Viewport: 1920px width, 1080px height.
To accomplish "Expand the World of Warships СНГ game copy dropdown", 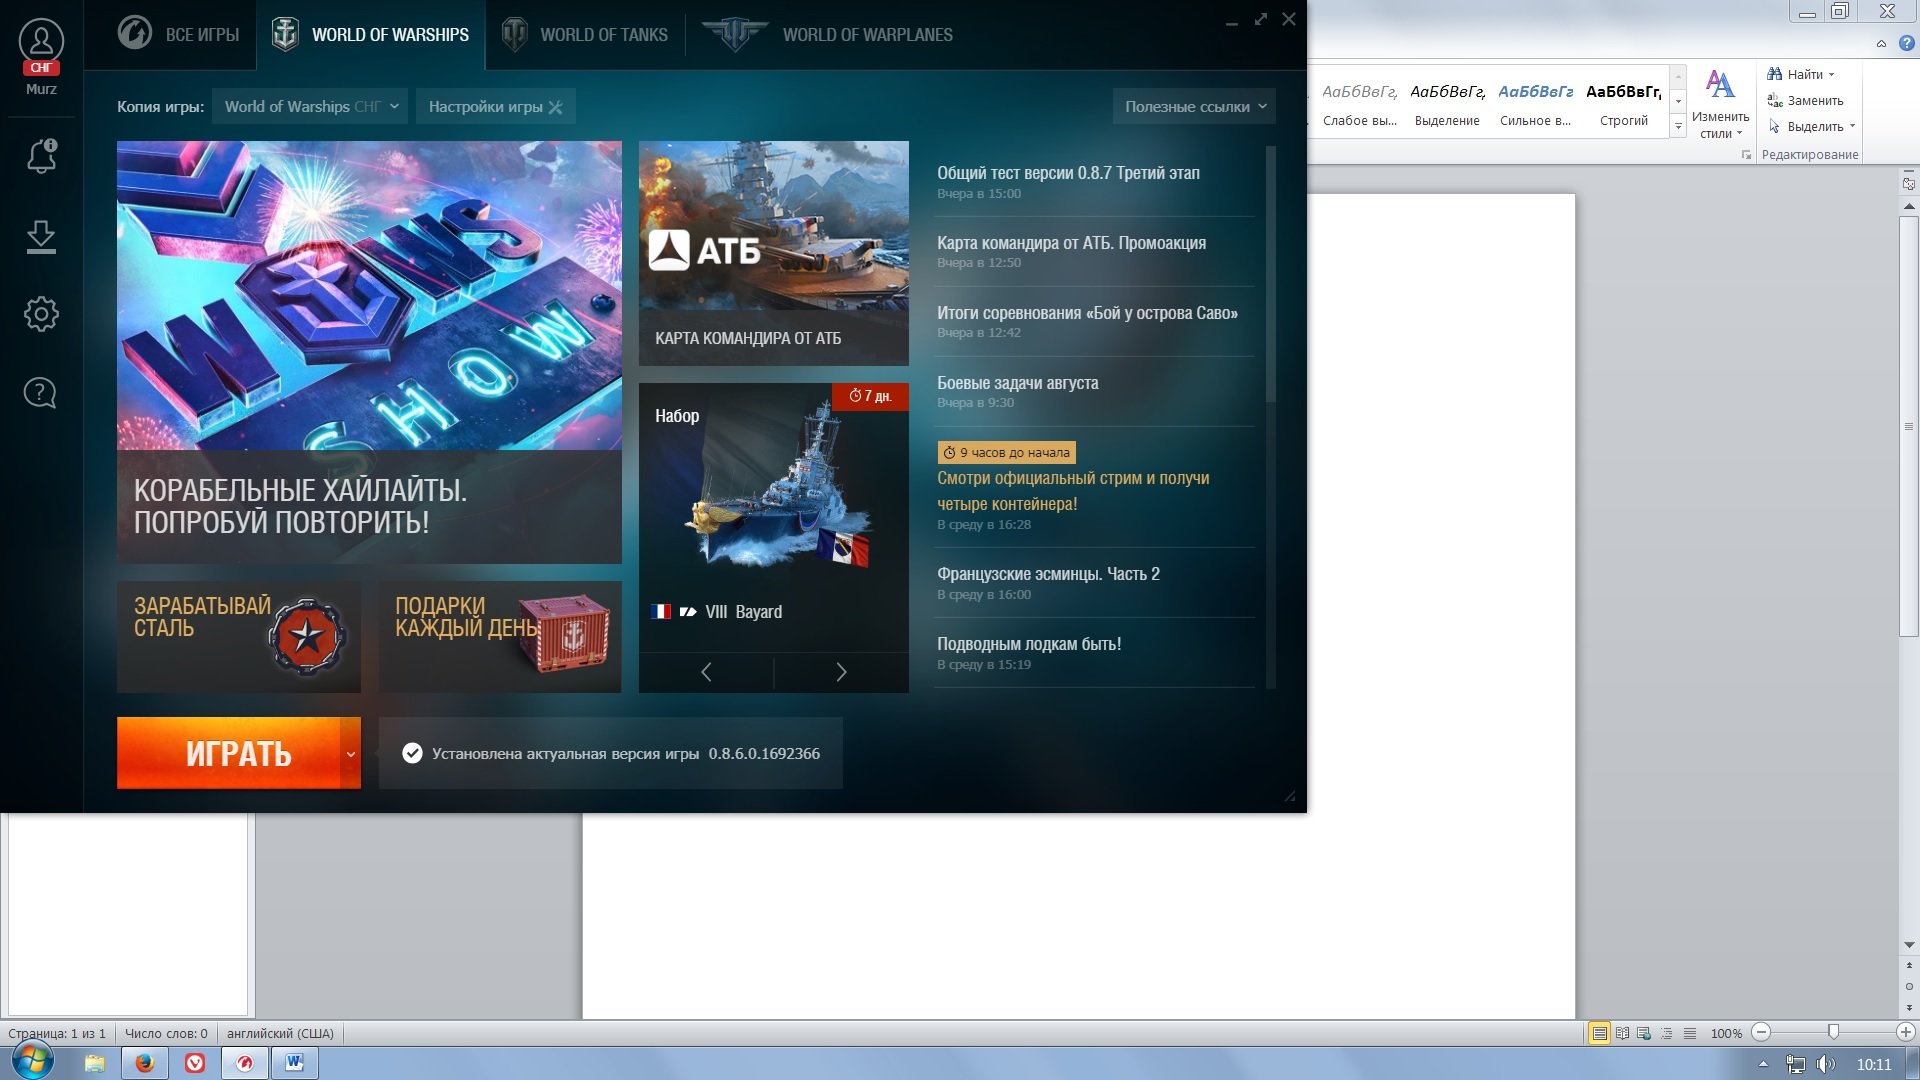I will (310, 106).
